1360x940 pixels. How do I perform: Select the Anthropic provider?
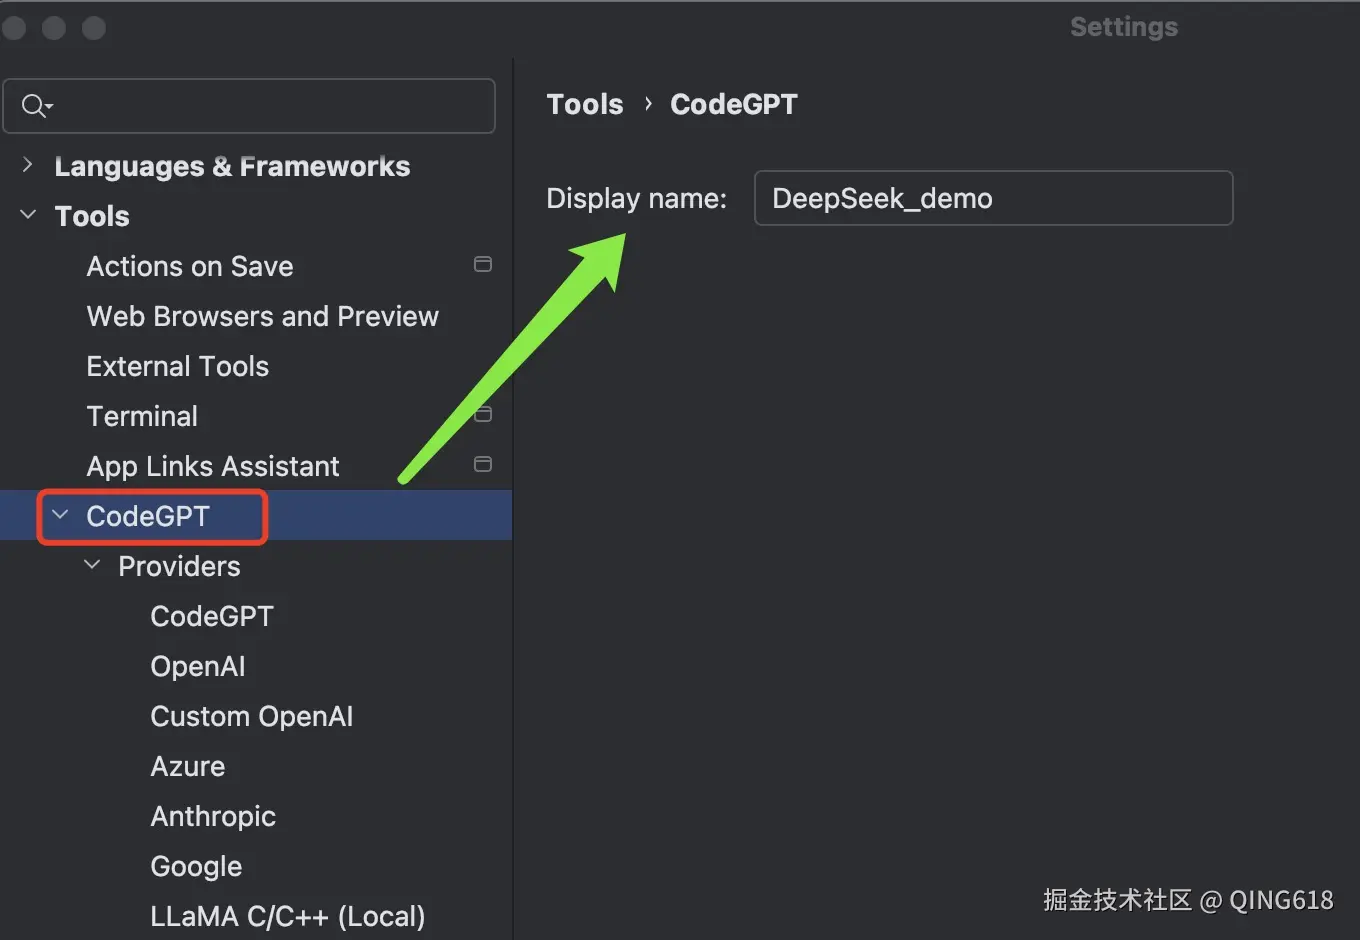pos(212,817)
